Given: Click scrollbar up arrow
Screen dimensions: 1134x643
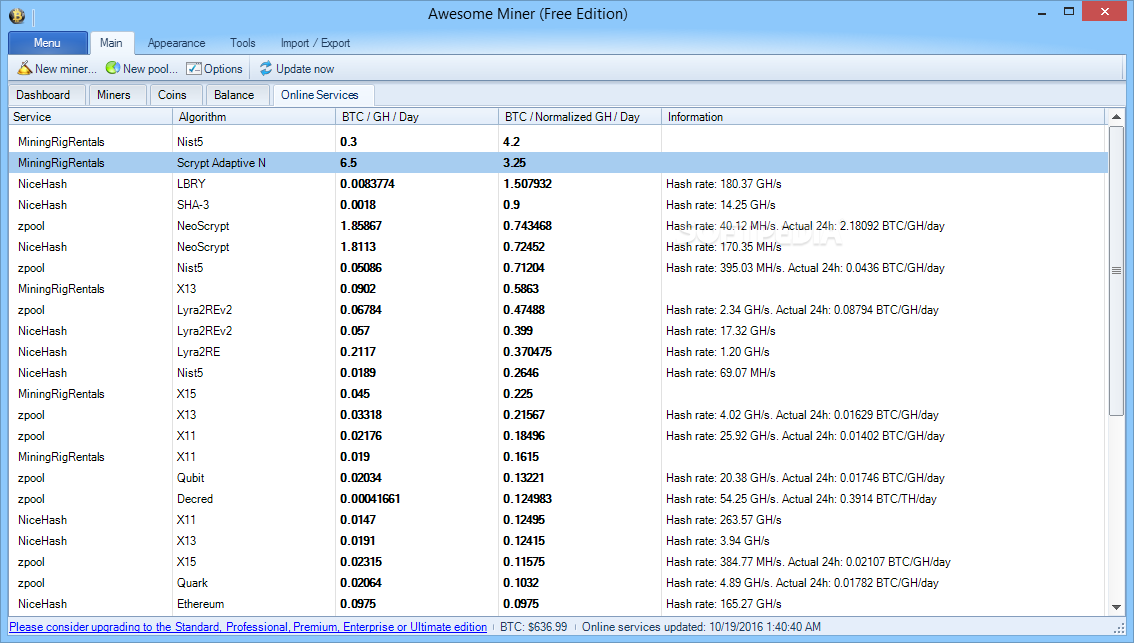Looking at the screenshot, I should pyautogui.click(x=1116, y=116).
